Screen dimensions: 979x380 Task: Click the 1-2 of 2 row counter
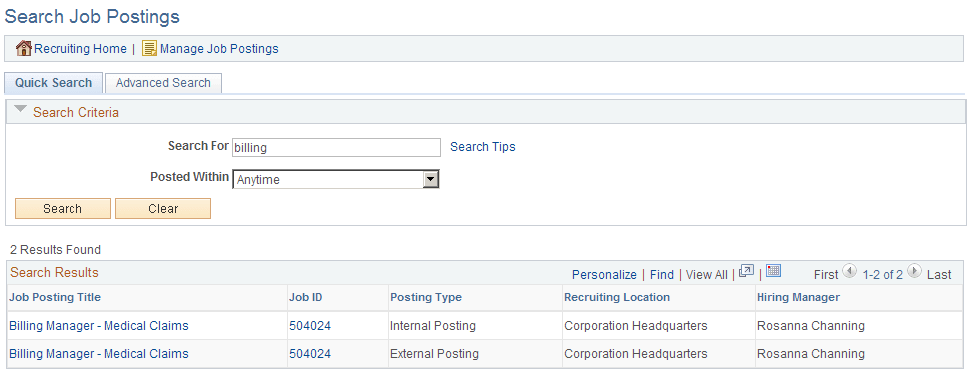pyautogui.click(x=882, y=275)
